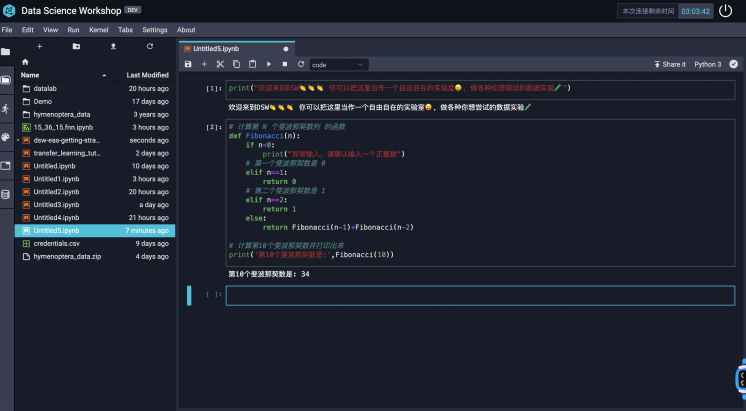Click the DEV badge next to title
This screenshot has width=746, height=411.
(x=133, y=10)
